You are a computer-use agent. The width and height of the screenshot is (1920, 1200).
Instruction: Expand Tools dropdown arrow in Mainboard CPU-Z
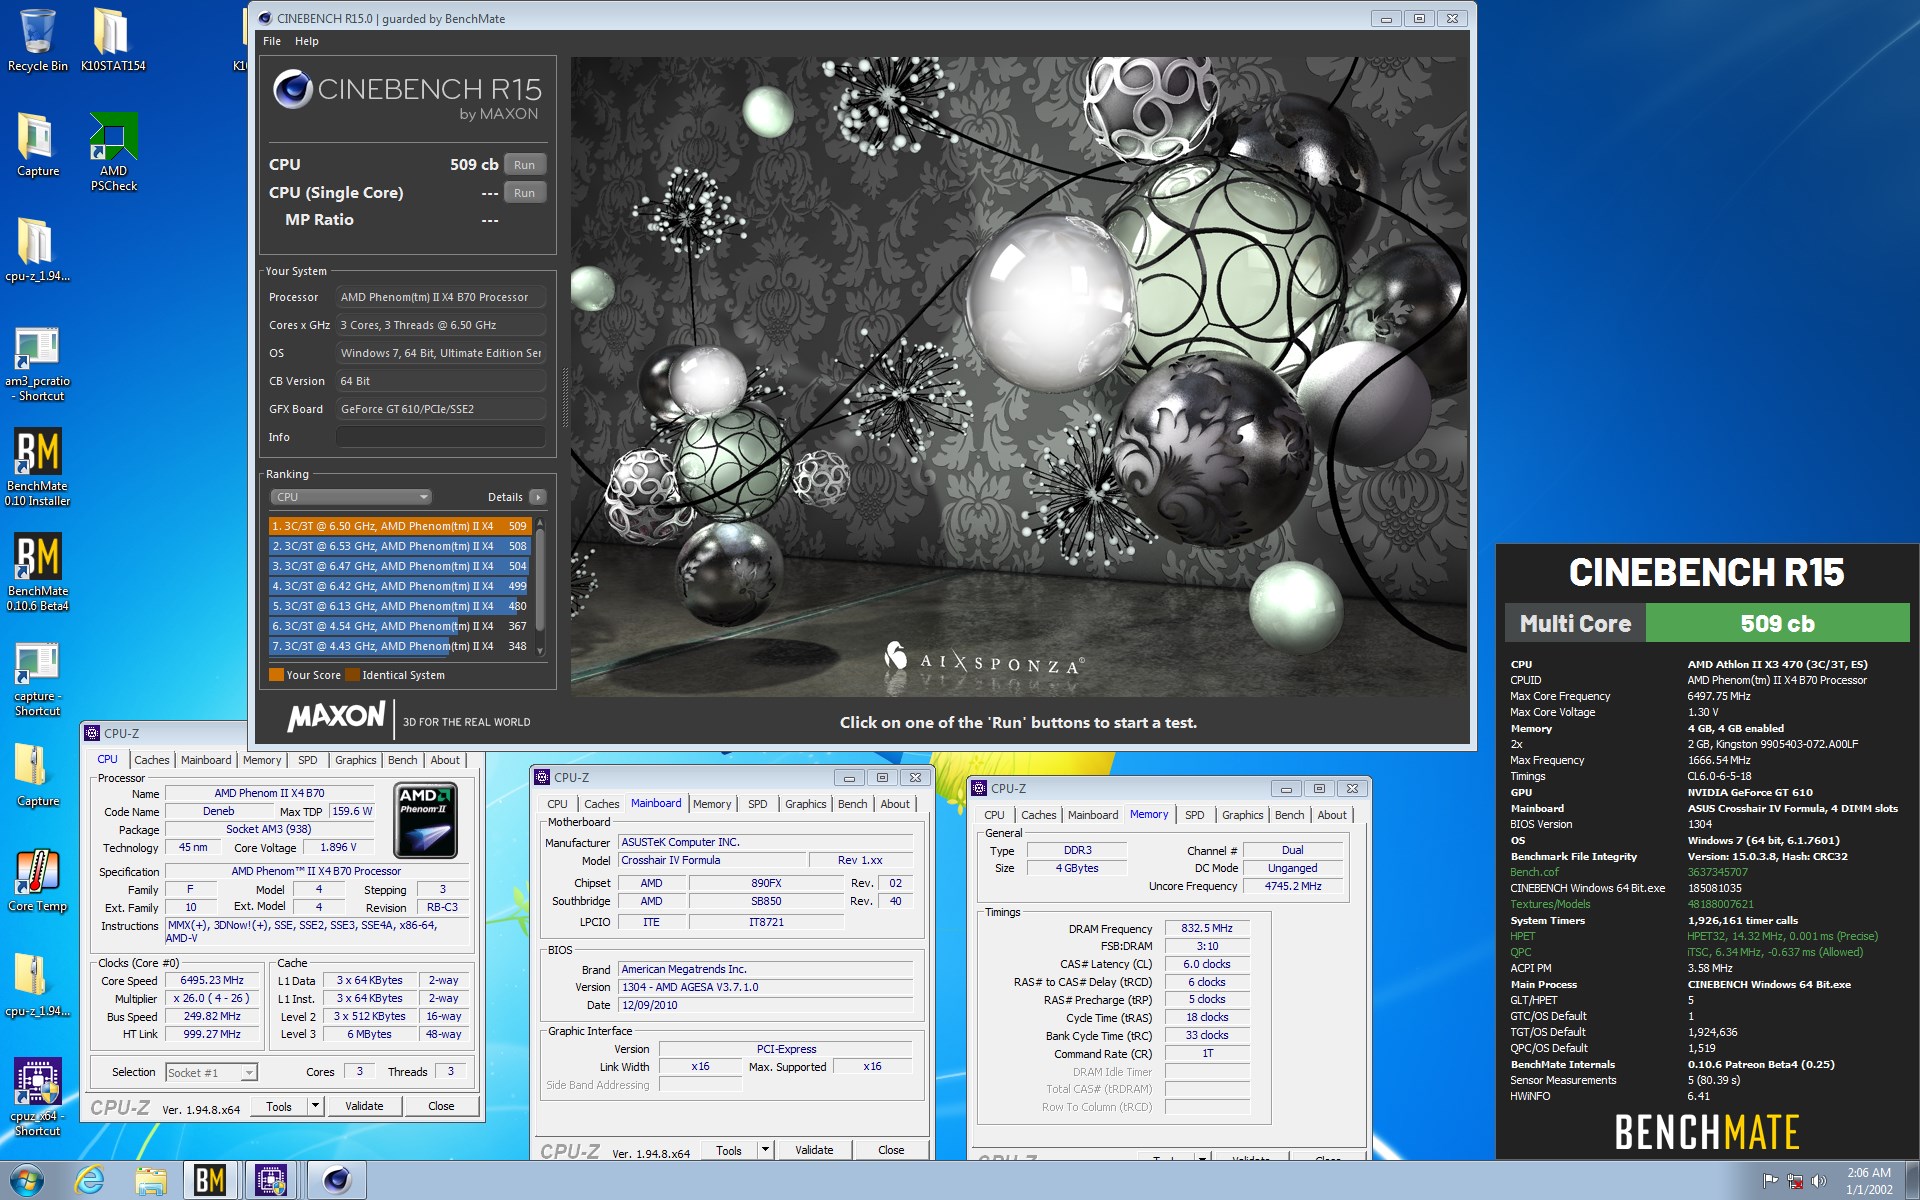tap(765, 1150)
